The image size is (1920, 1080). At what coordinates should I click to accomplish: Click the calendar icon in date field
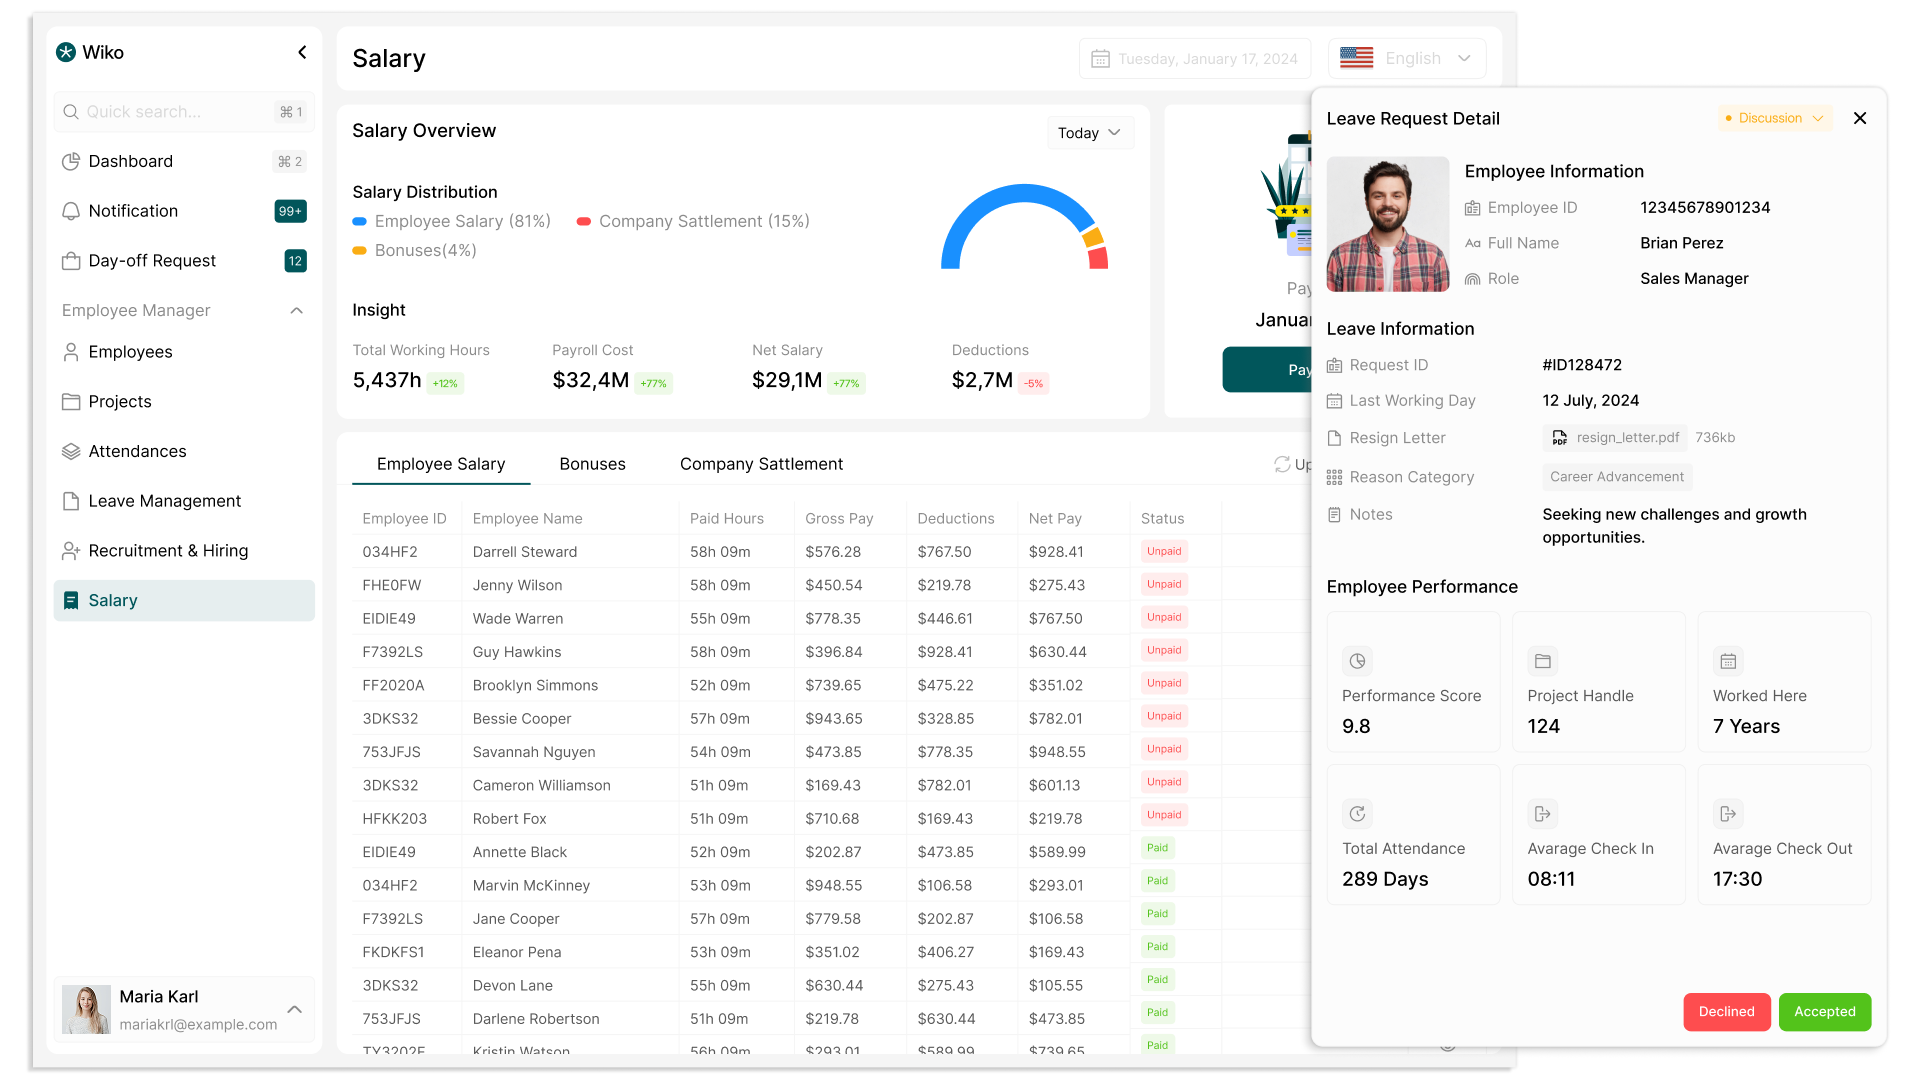coord(1100,59)
